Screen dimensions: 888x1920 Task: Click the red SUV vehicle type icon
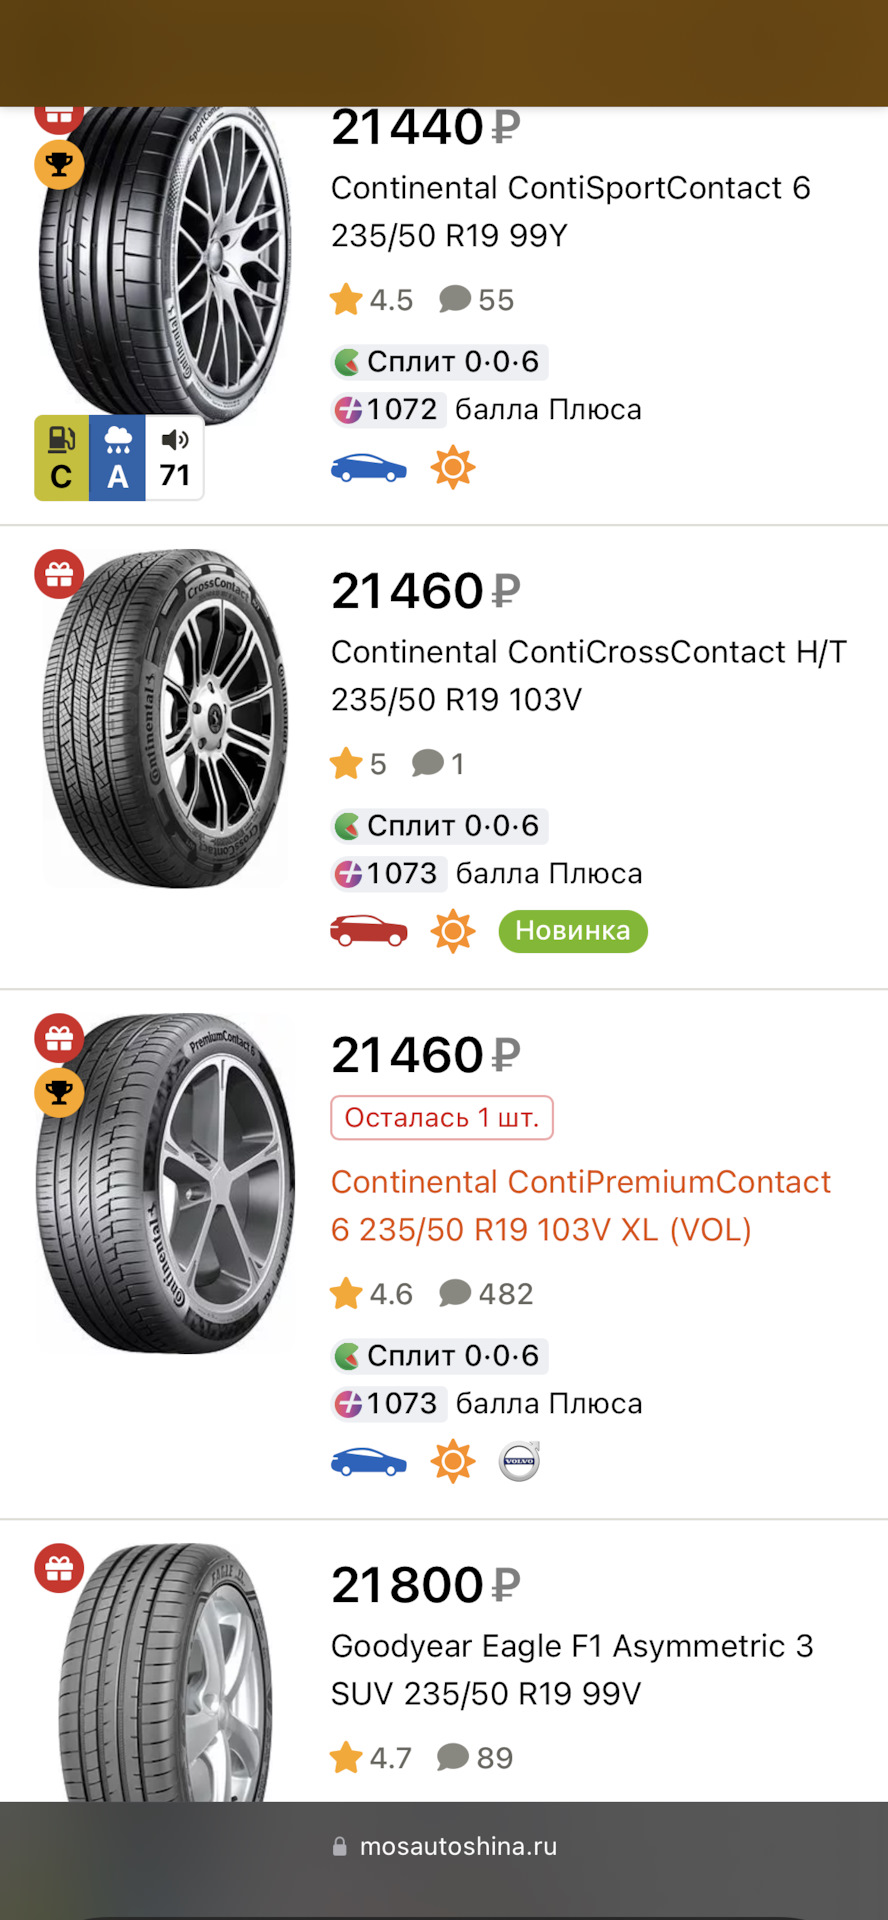point(369,931)
